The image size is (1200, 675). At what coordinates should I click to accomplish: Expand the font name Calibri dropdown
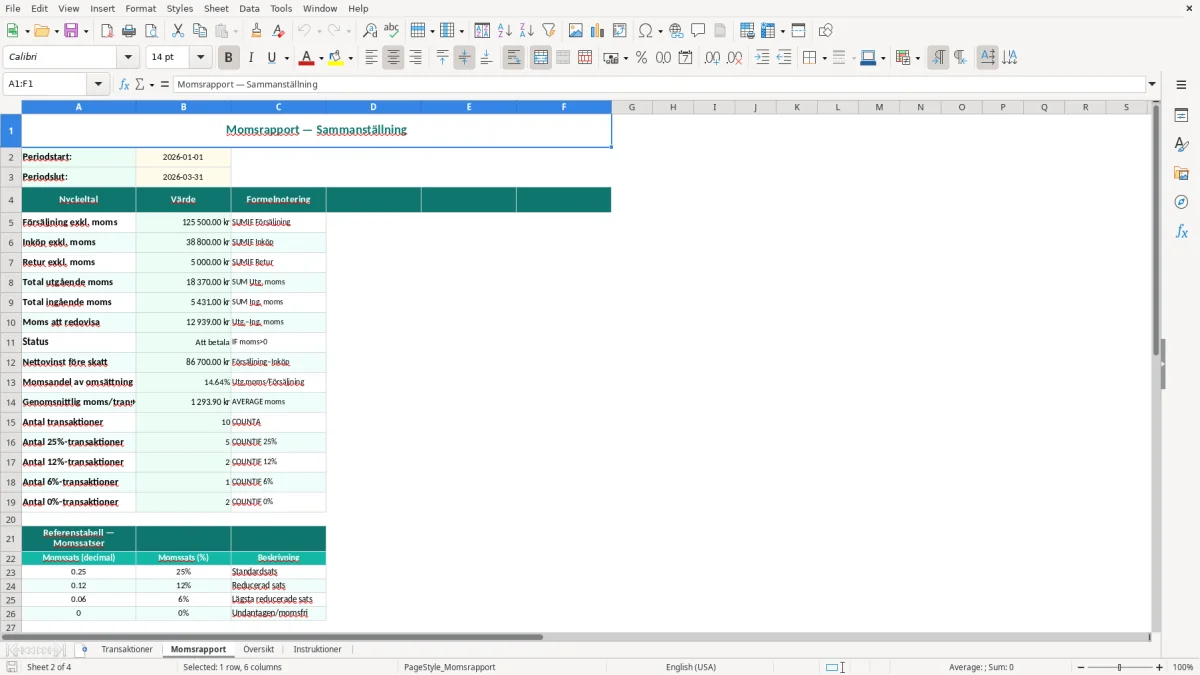[x=128, y=58]
